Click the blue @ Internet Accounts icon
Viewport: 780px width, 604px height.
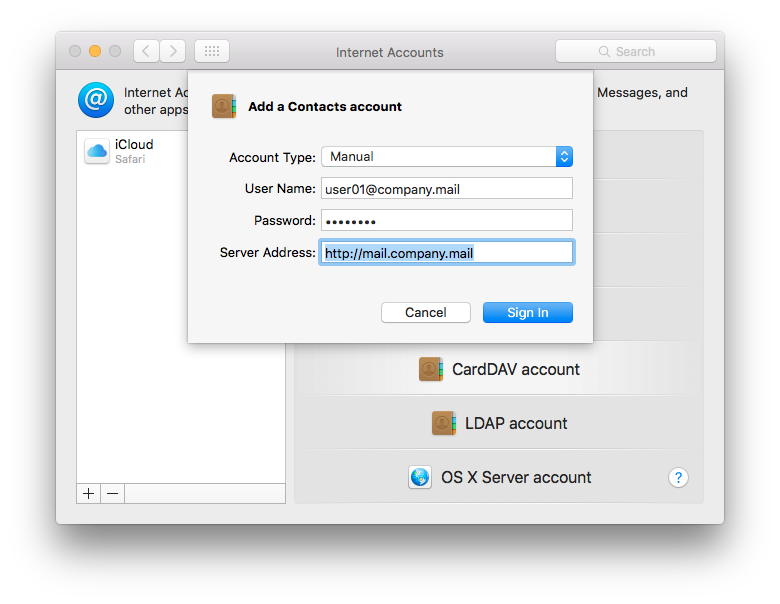tap(96, 100)
